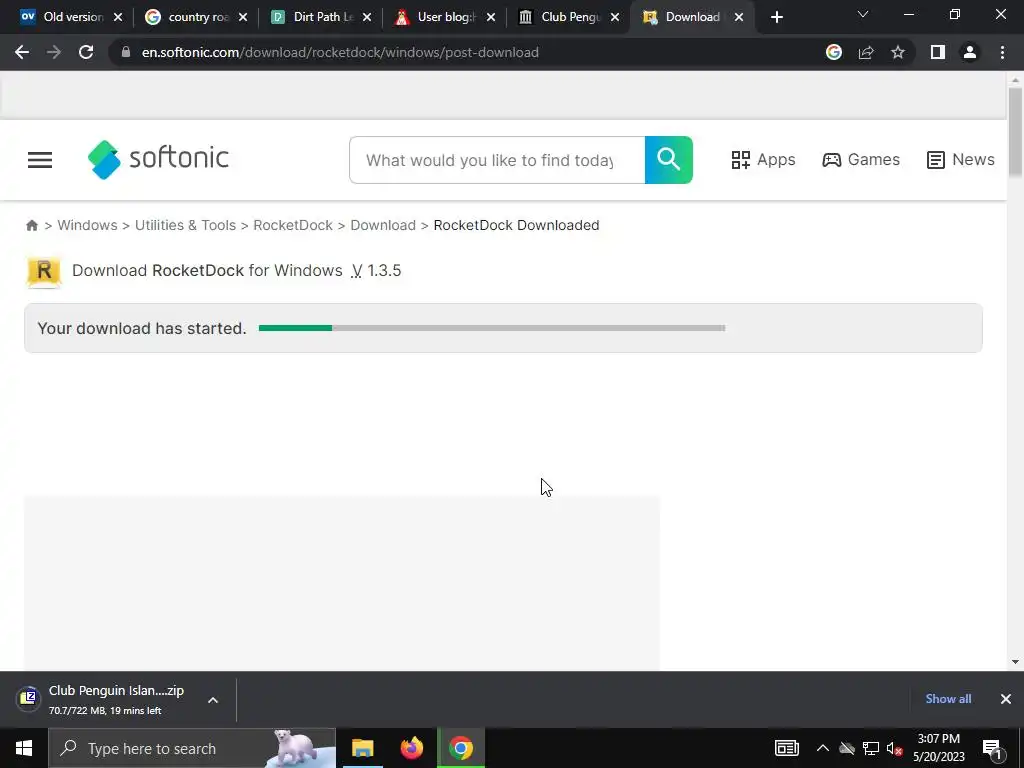
Task: Open the Utilities & Tools breadcrumb link
Action: point(185,225)
